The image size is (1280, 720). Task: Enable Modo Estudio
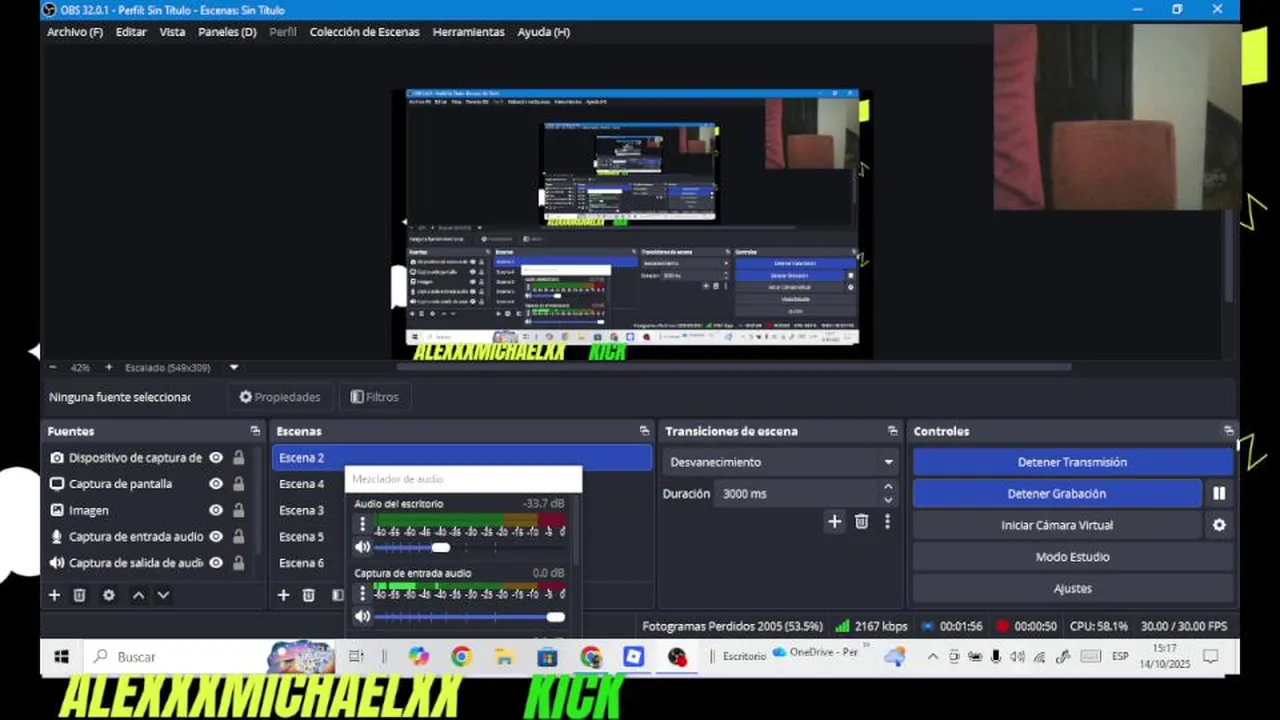point(1072,557)
